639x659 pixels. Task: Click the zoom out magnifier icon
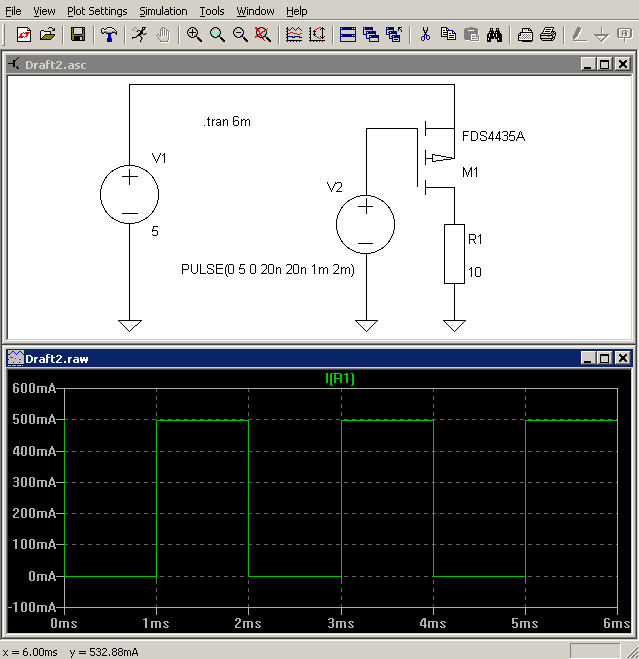[x=240, y=34]
